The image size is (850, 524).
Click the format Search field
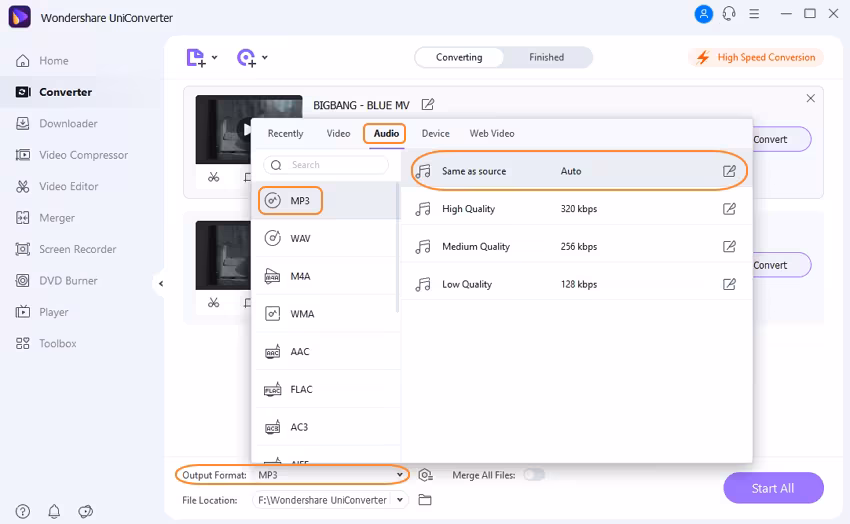[326, 165]
